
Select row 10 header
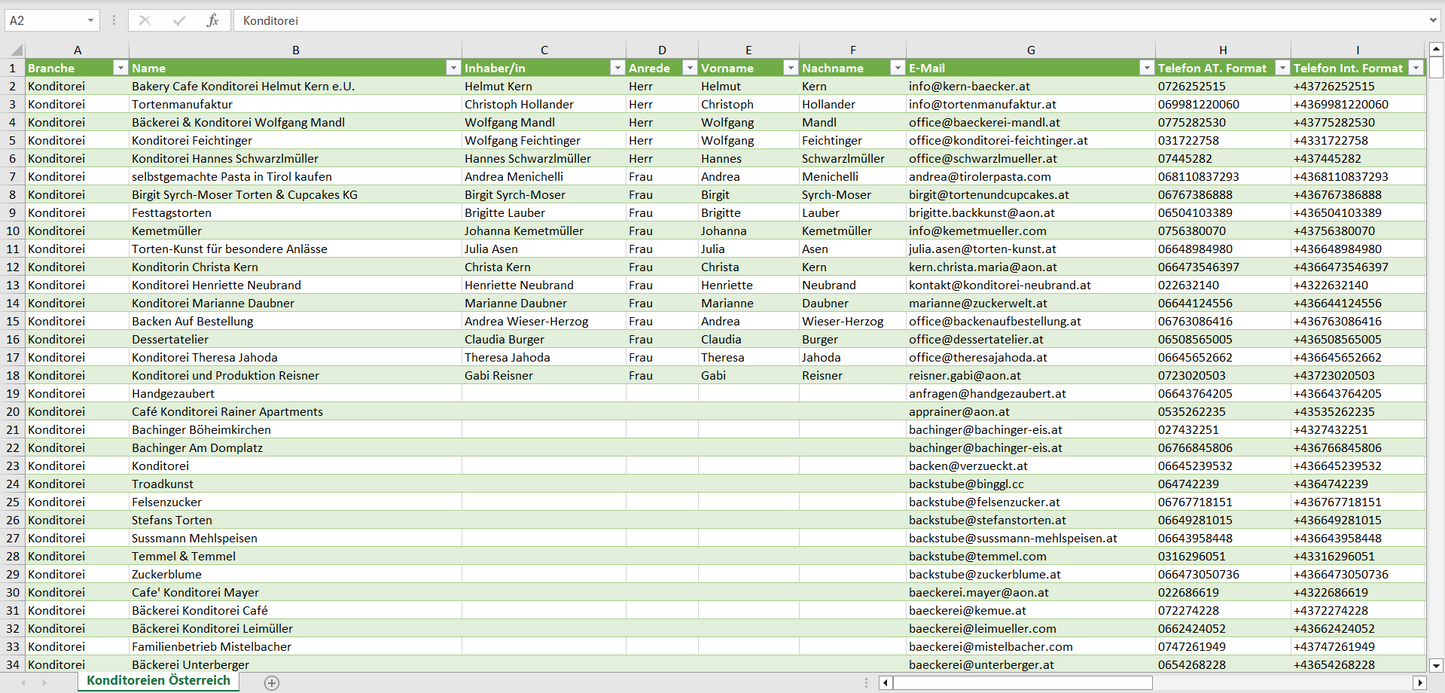click(12, 231)
